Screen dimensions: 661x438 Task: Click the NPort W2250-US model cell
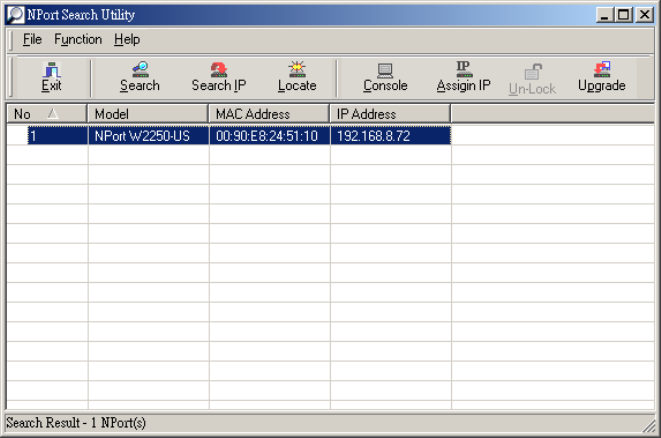[148, 136]
